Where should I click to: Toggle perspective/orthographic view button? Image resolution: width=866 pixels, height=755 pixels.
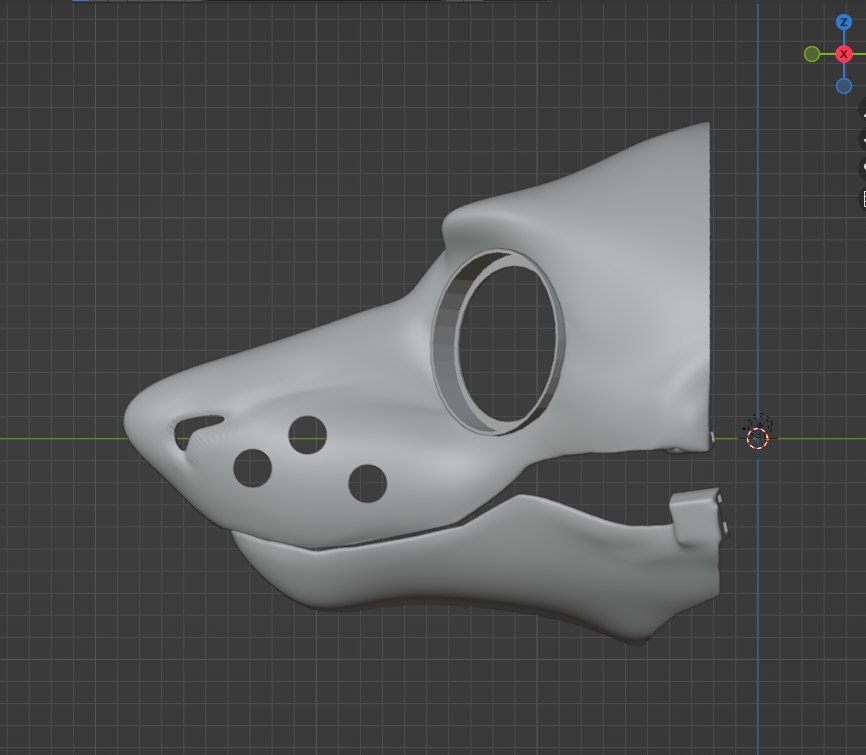point(862,198)
